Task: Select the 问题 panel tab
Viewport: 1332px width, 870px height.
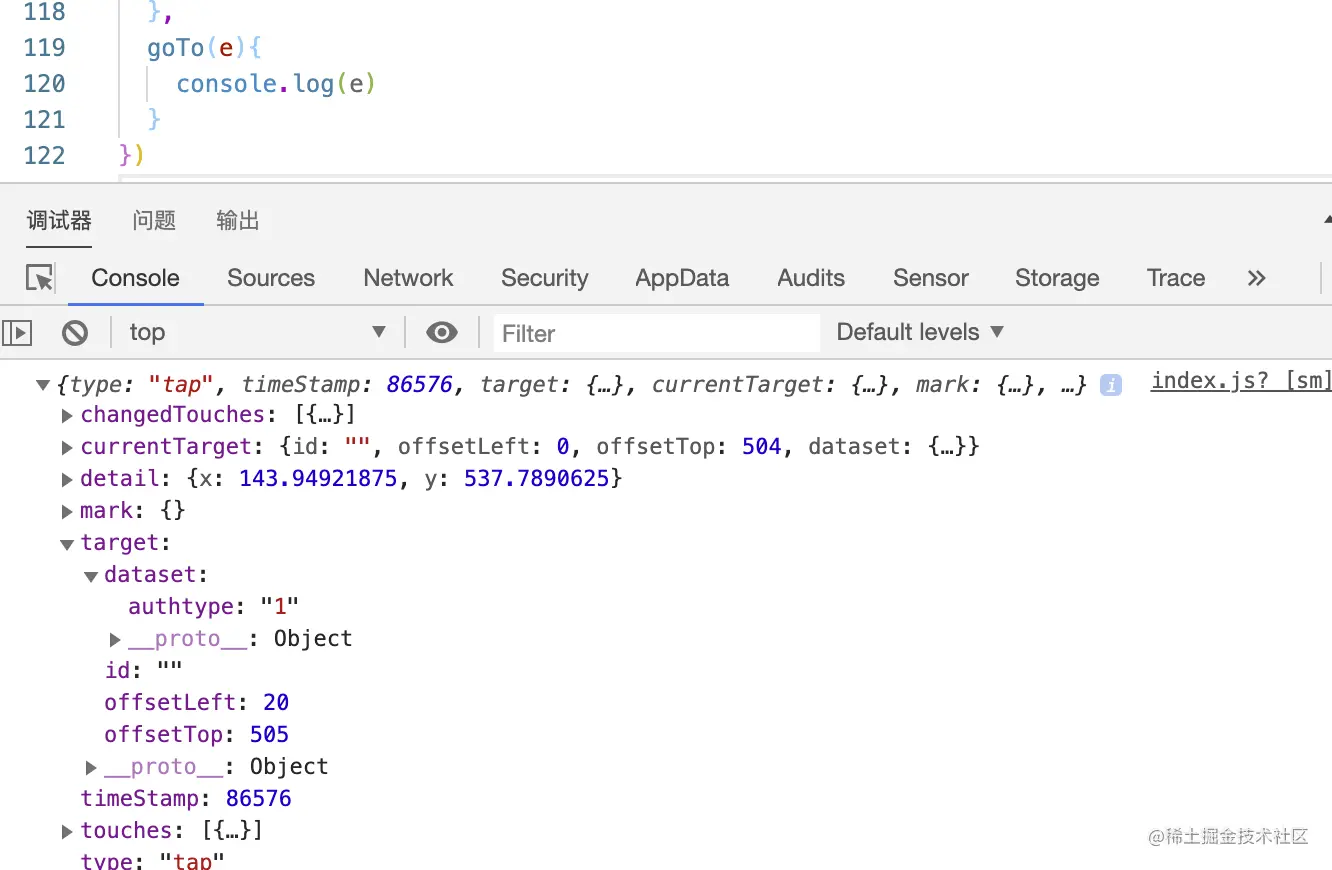Action: click(x=154, y=221)
